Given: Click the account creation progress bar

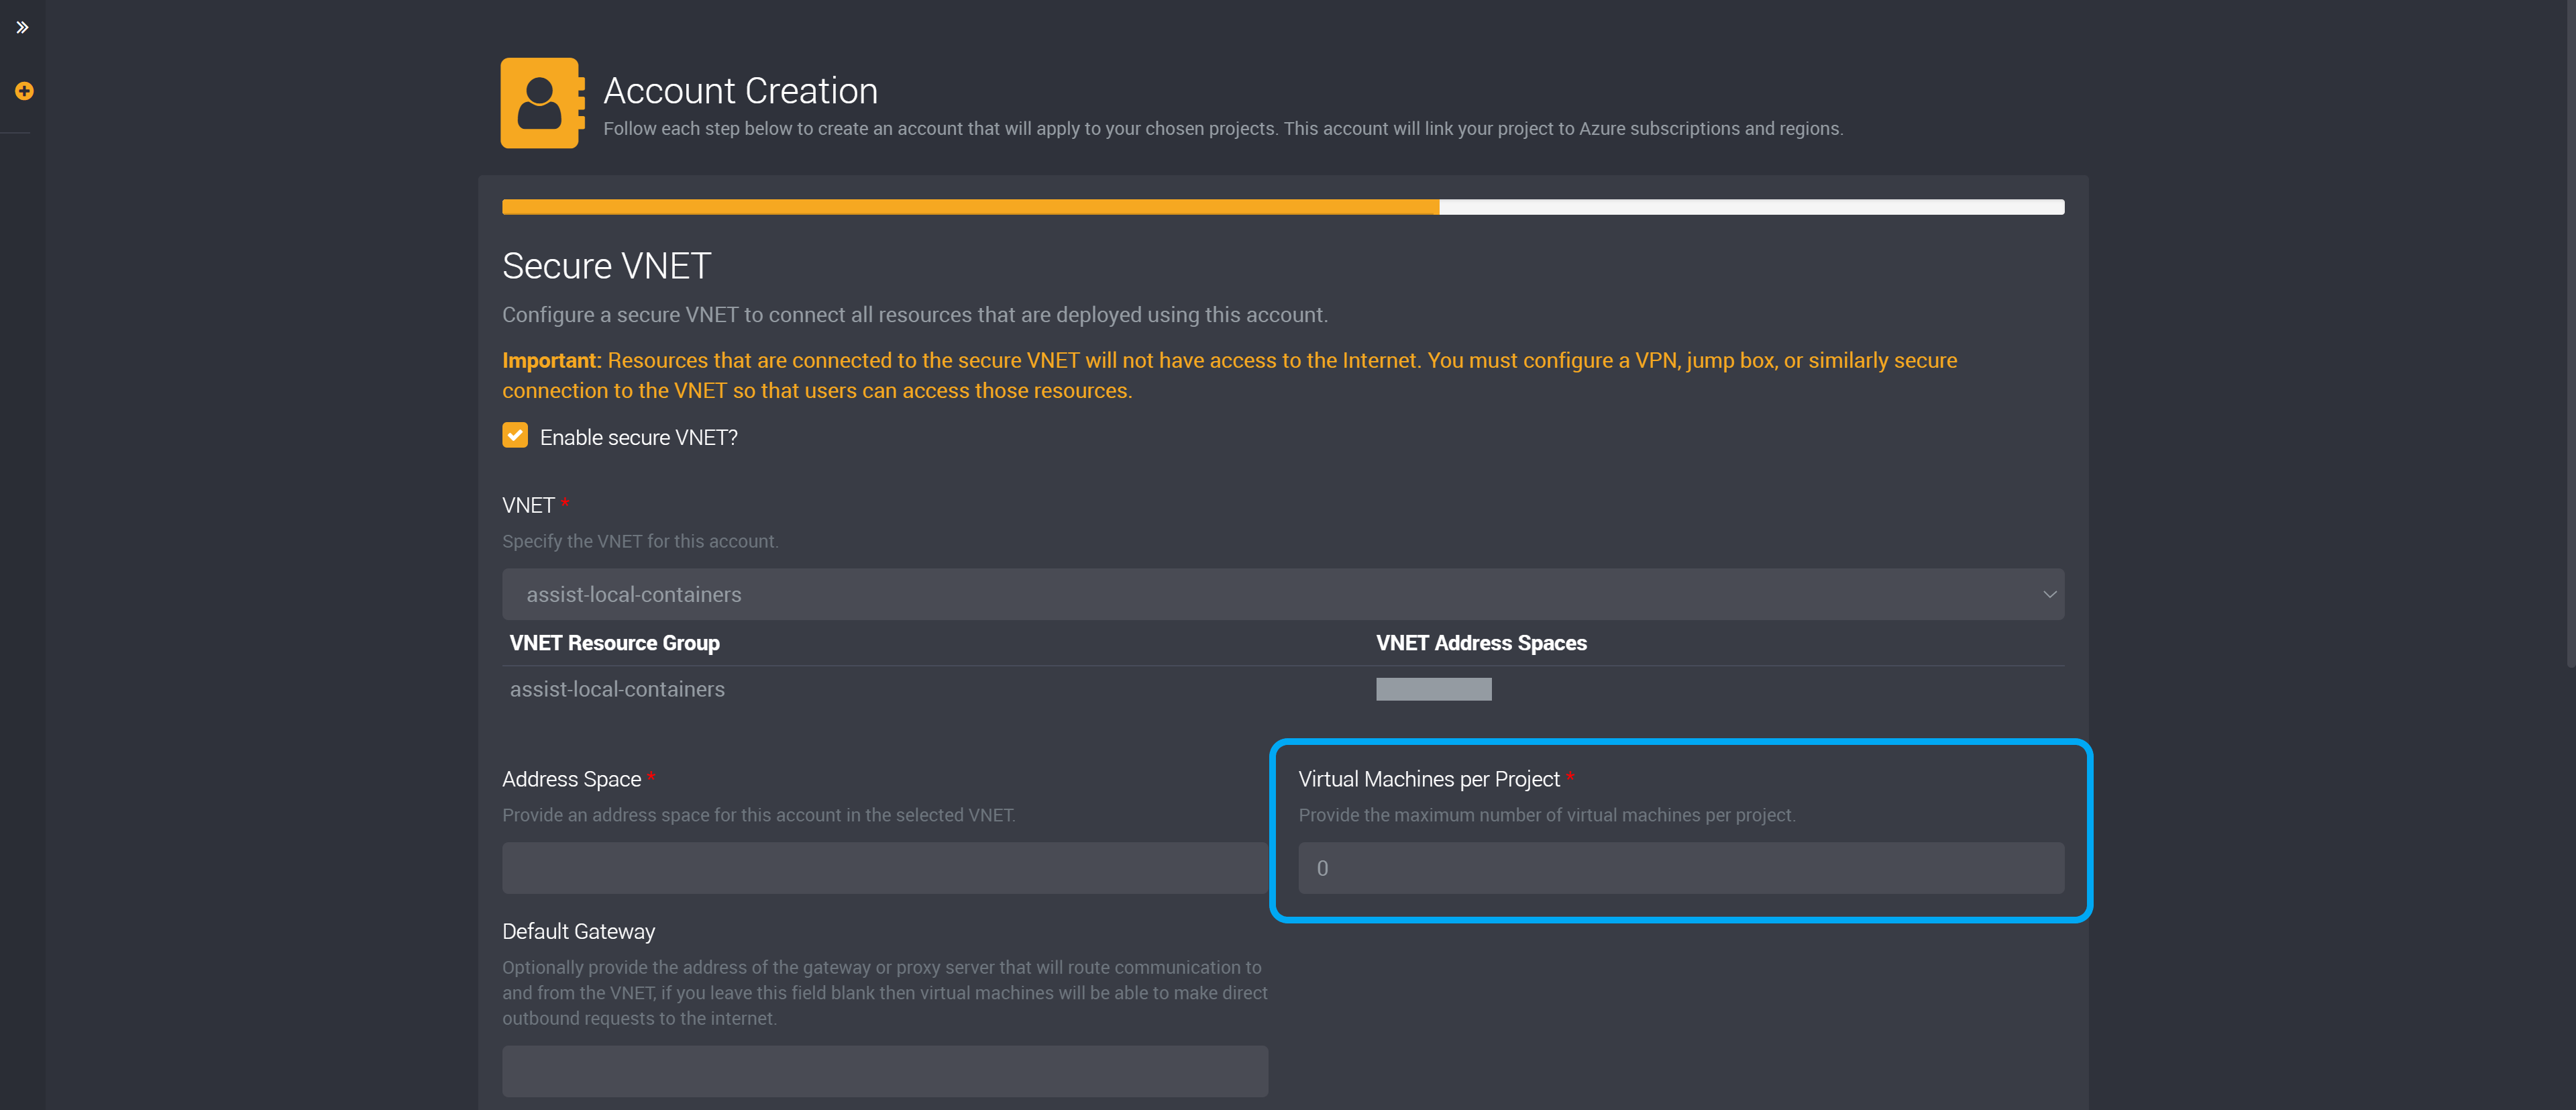Looking at the screenshot, I should coord(1282,207).
